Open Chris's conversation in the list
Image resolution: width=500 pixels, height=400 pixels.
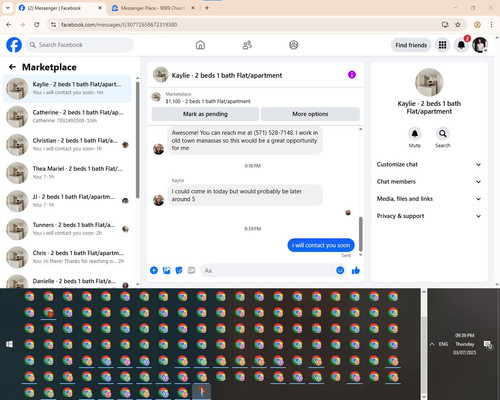pos(67,257)
